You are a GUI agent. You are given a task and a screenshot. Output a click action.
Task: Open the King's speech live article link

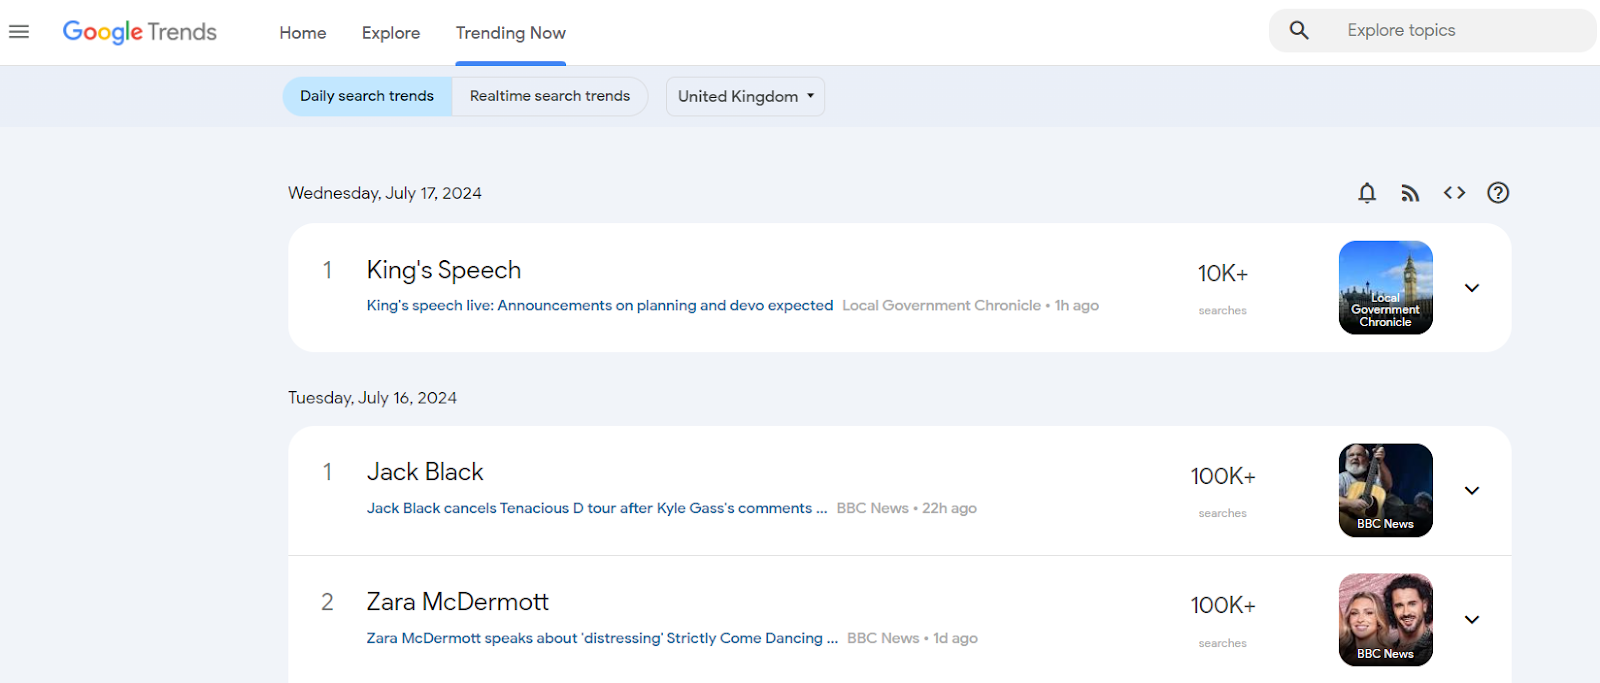pos(600,306)
